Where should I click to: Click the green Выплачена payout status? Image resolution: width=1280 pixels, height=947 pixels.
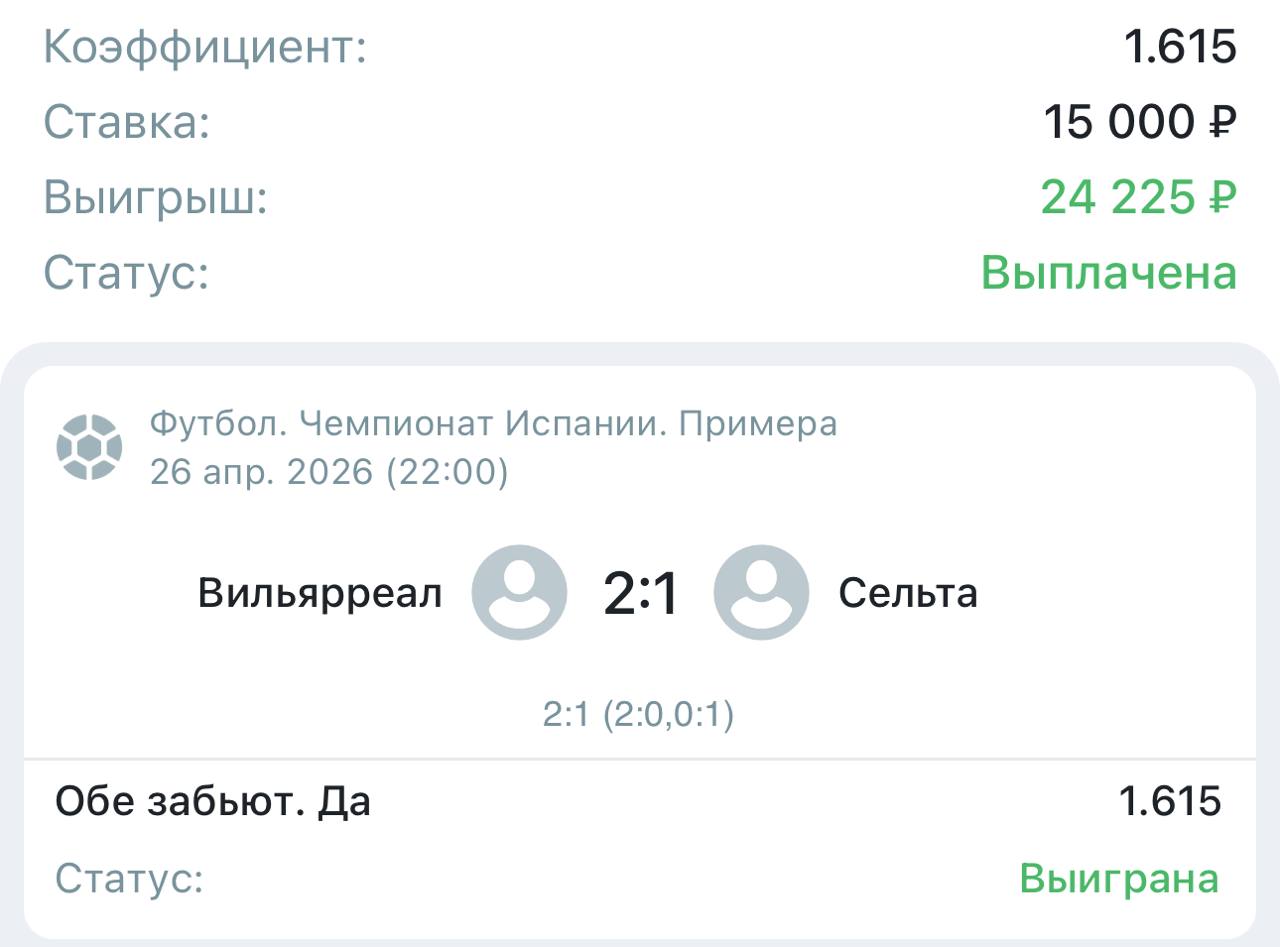pyautogui.click(x=1108, y=272)
